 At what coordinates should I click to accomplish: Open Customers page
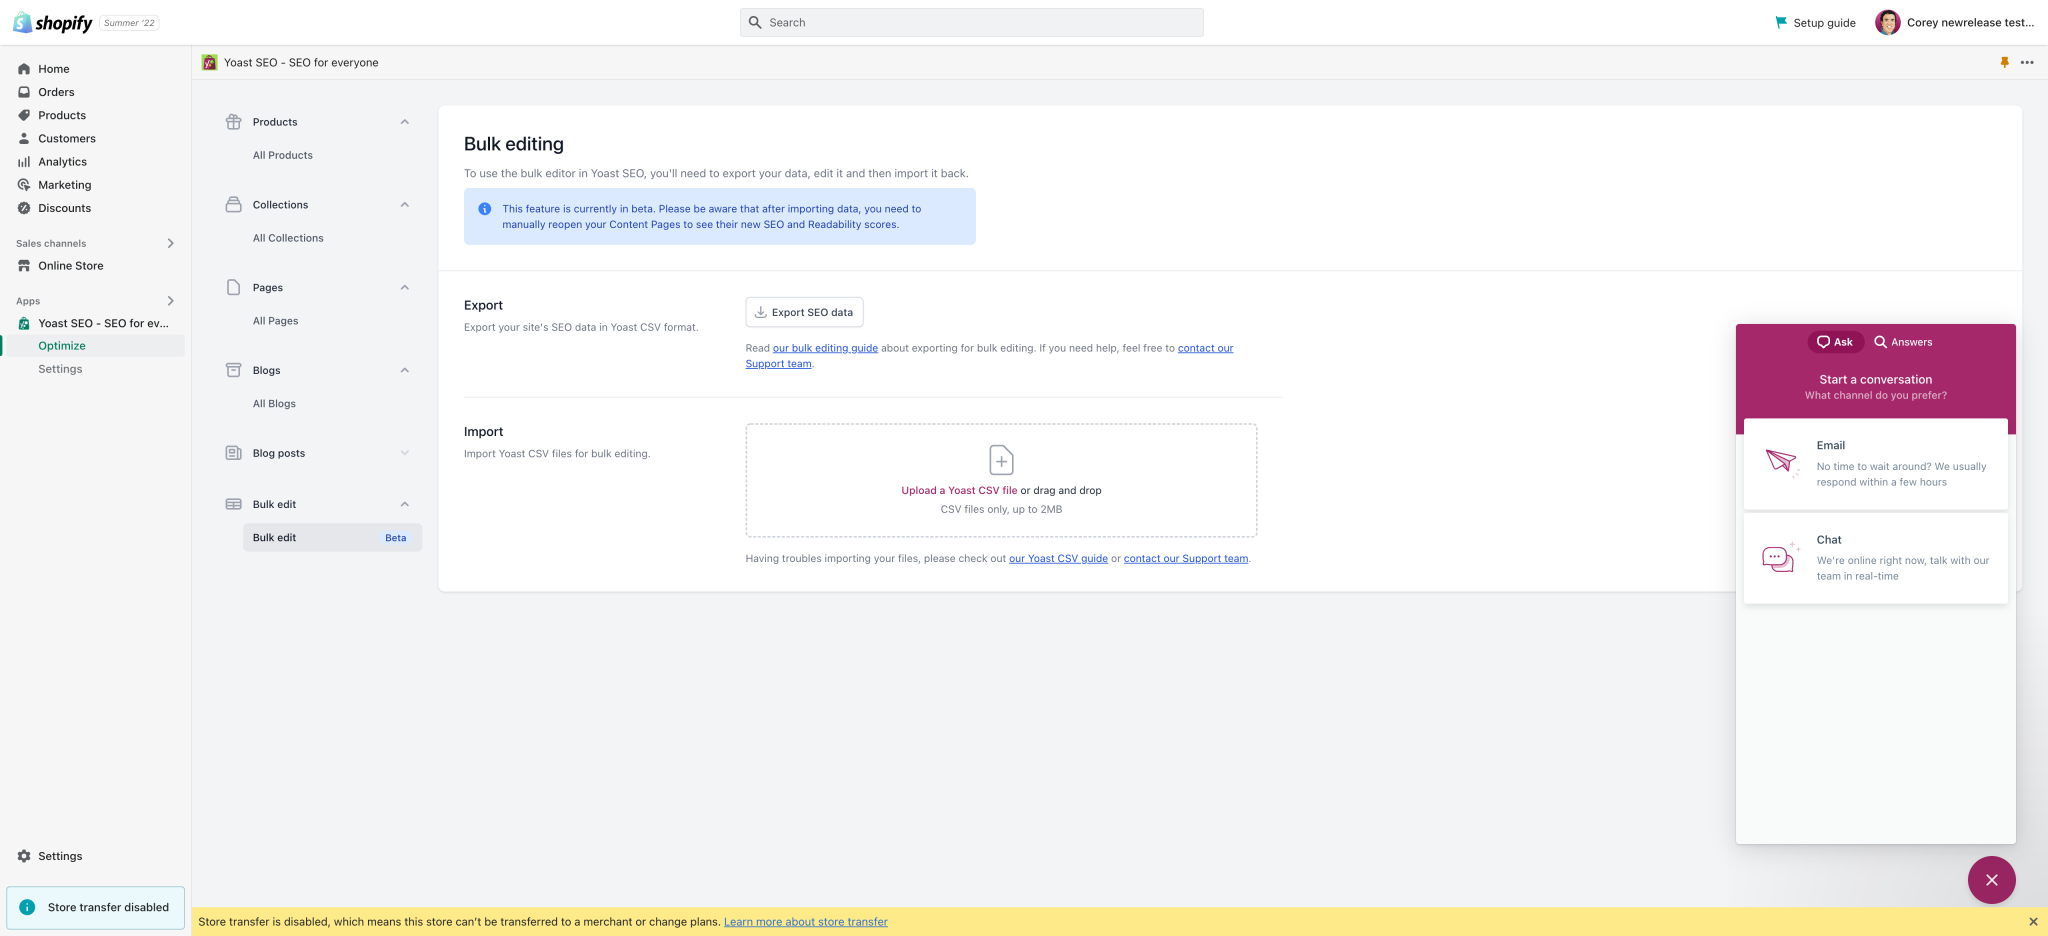(67, 138)
